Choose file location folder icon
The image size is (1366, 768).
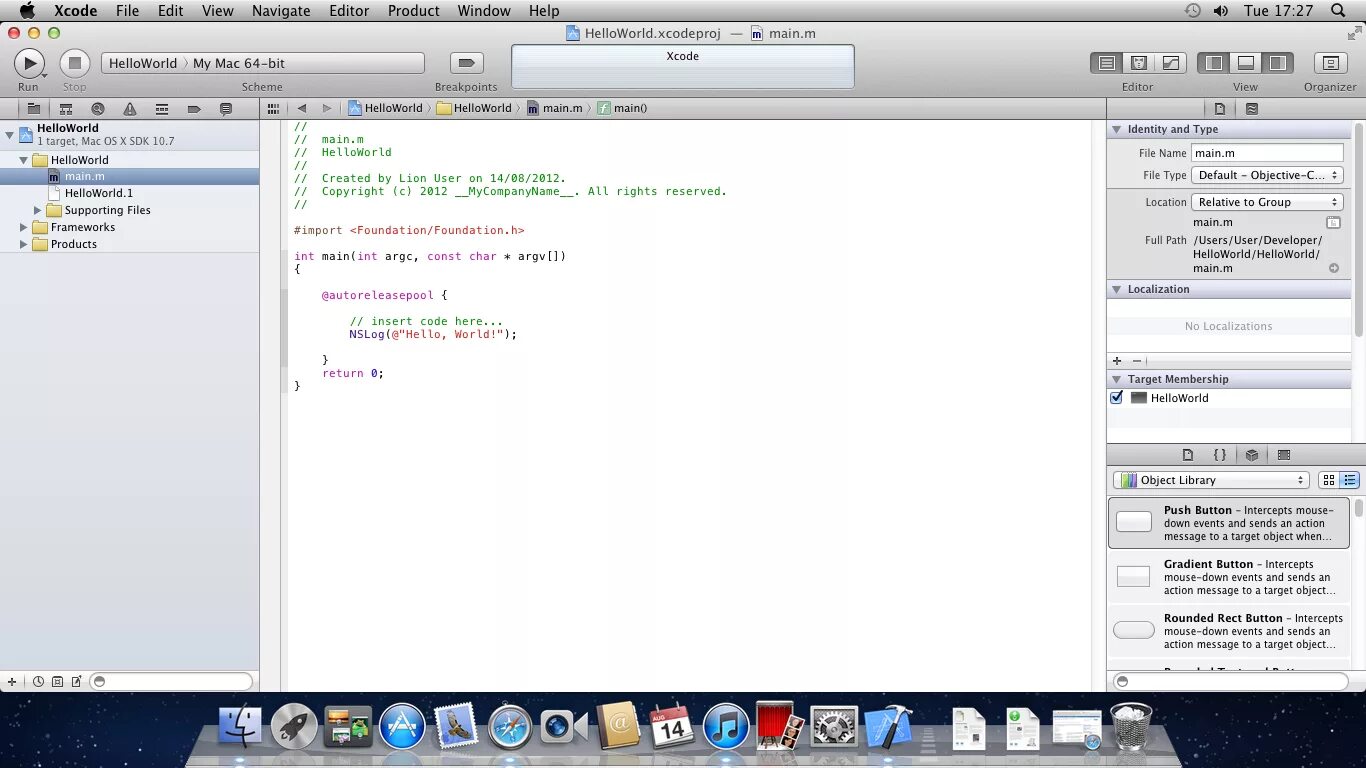[x=1333, y=222]
